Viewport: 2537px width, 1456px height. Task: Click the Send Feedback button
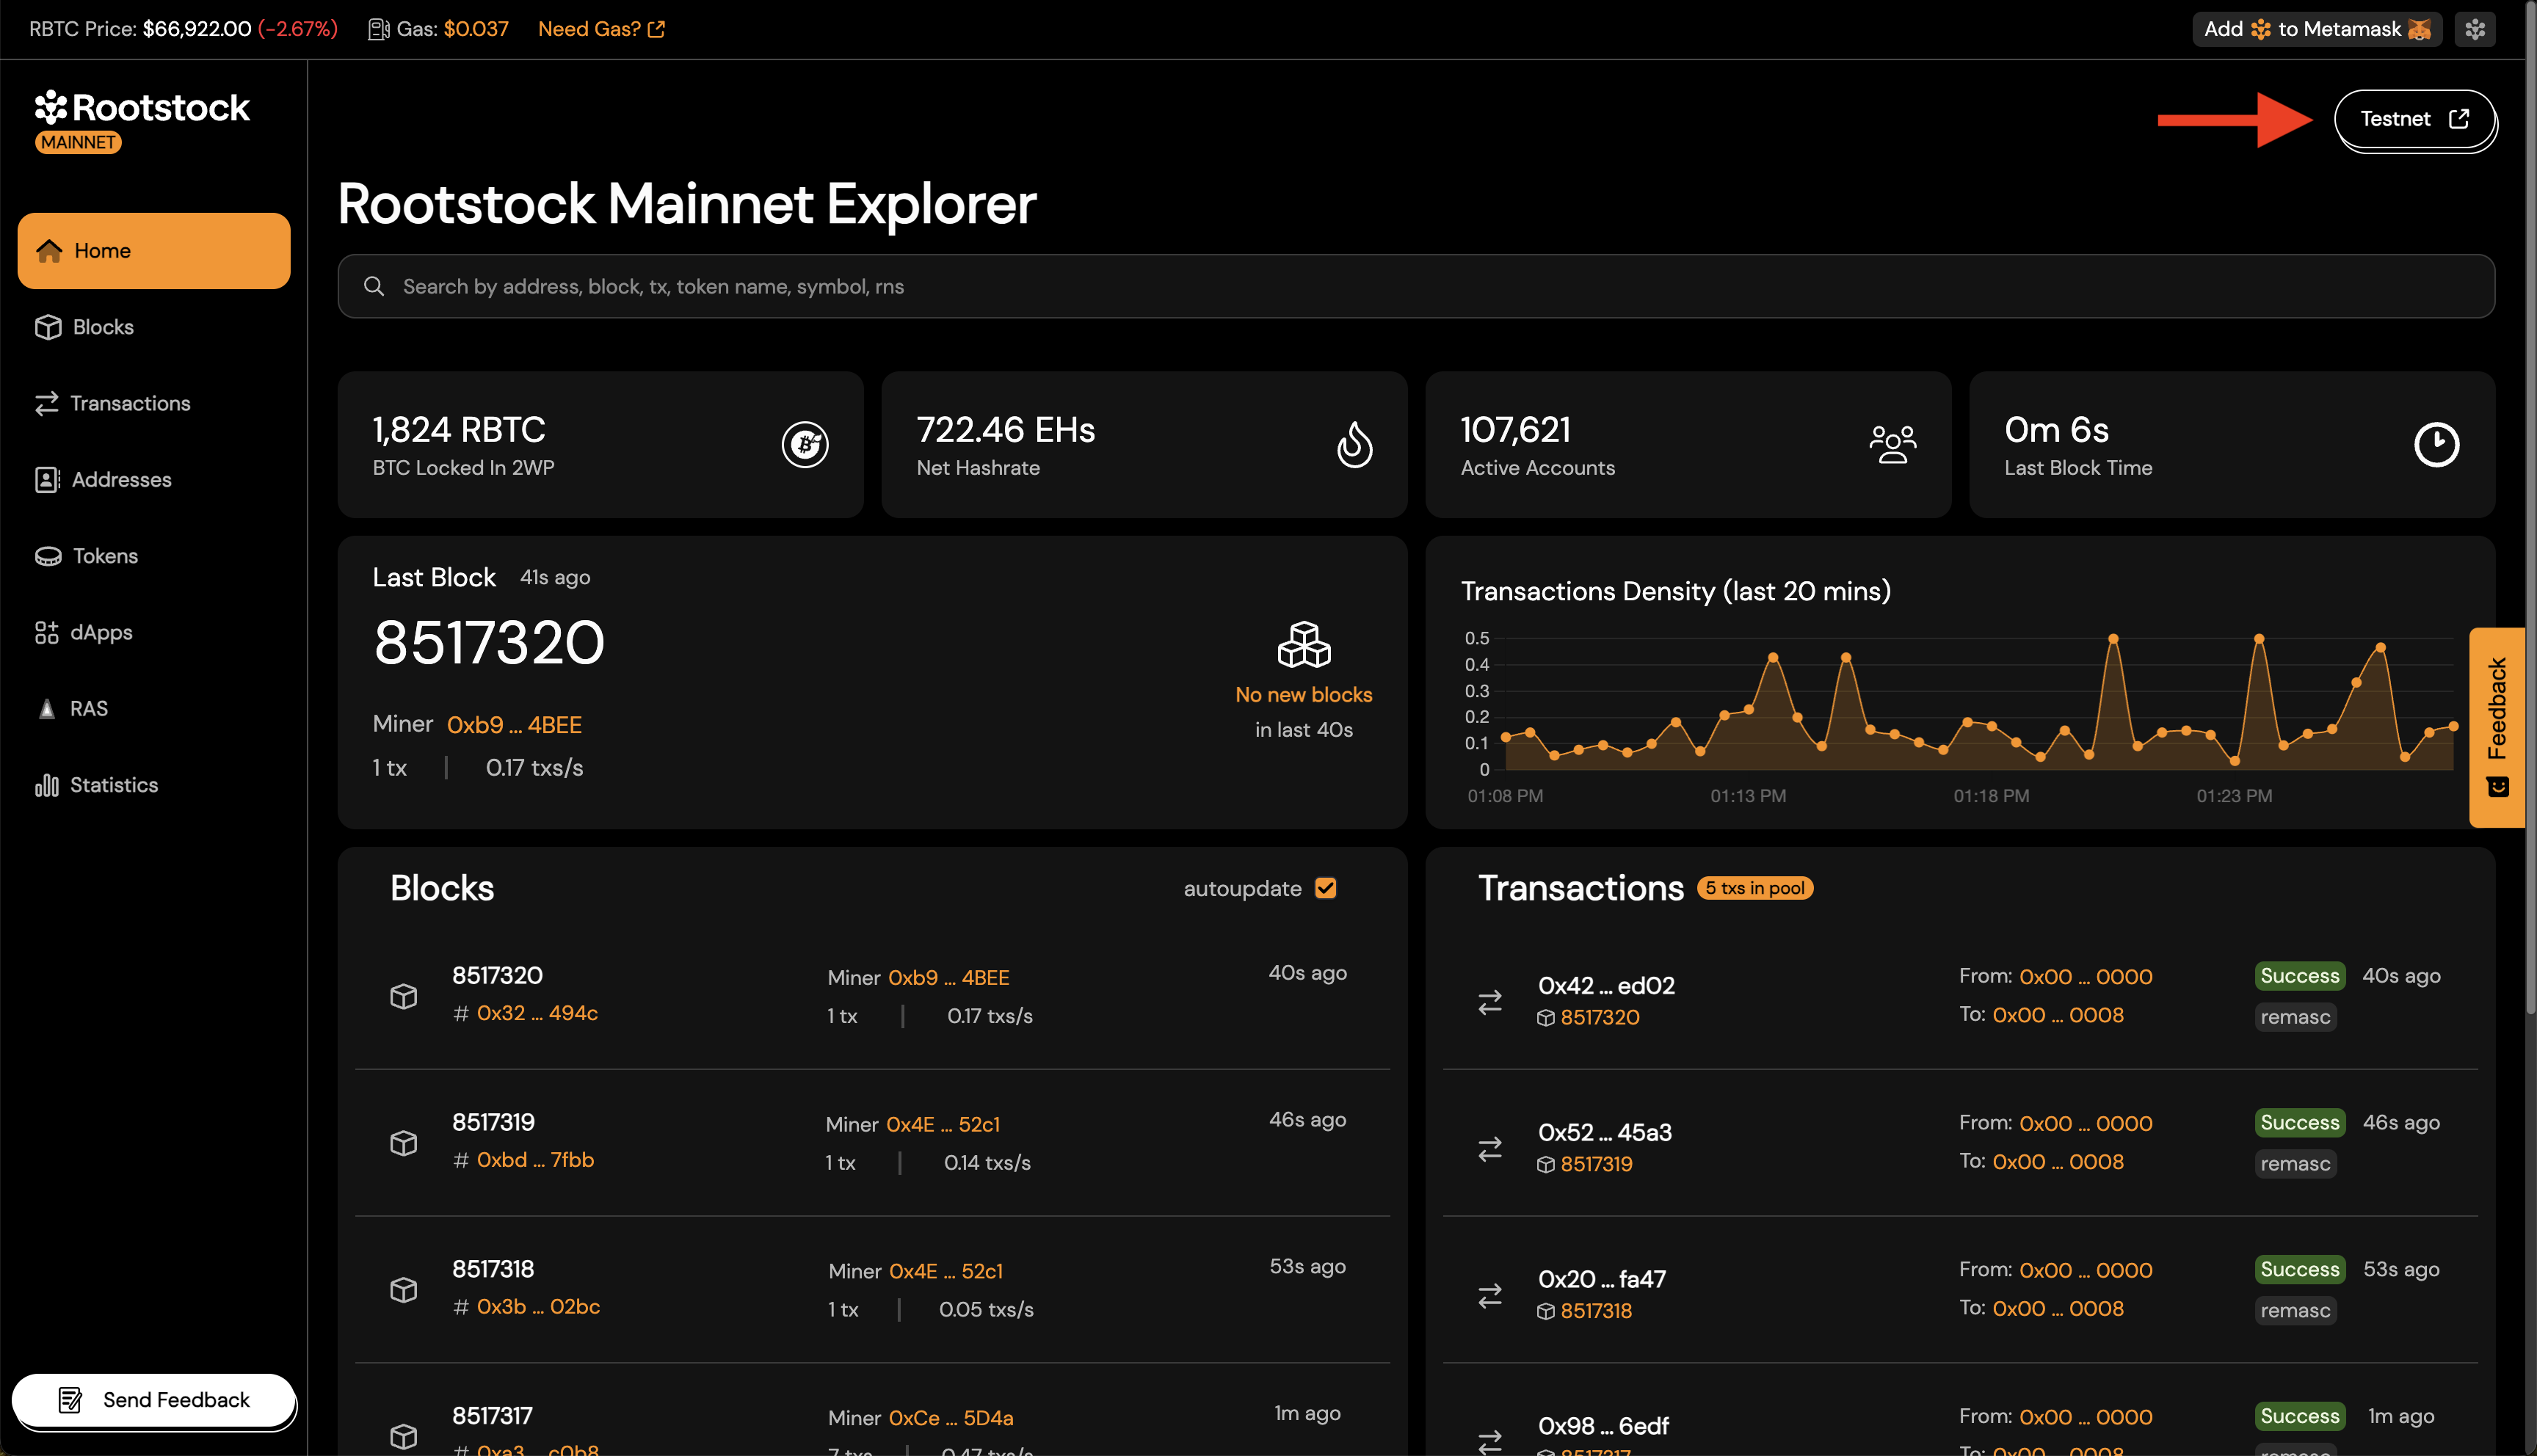154,1400
